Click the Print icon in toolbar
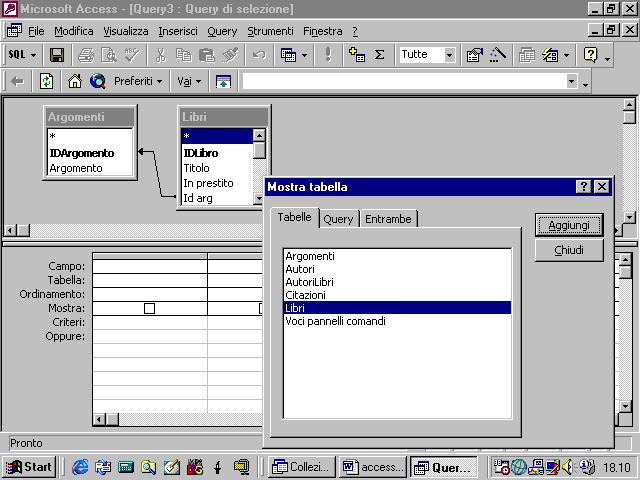The height and width of the screenshot is (480, 640). point(86,55)
